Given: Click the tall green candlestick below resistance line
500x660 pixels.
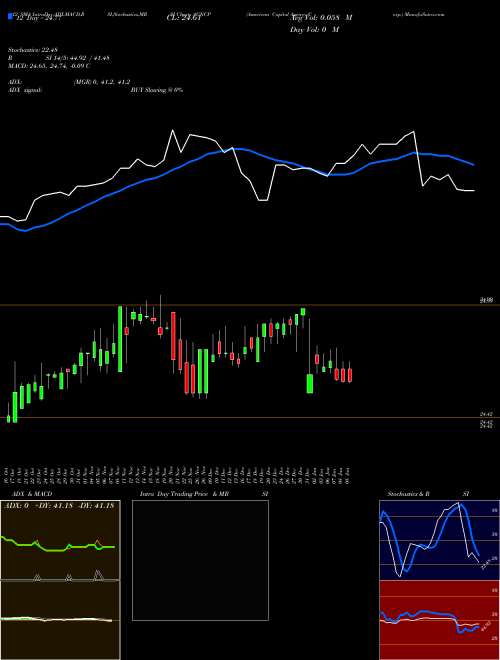Looking at the screenshot, I should pyautogui.click(x=120, y=339).
